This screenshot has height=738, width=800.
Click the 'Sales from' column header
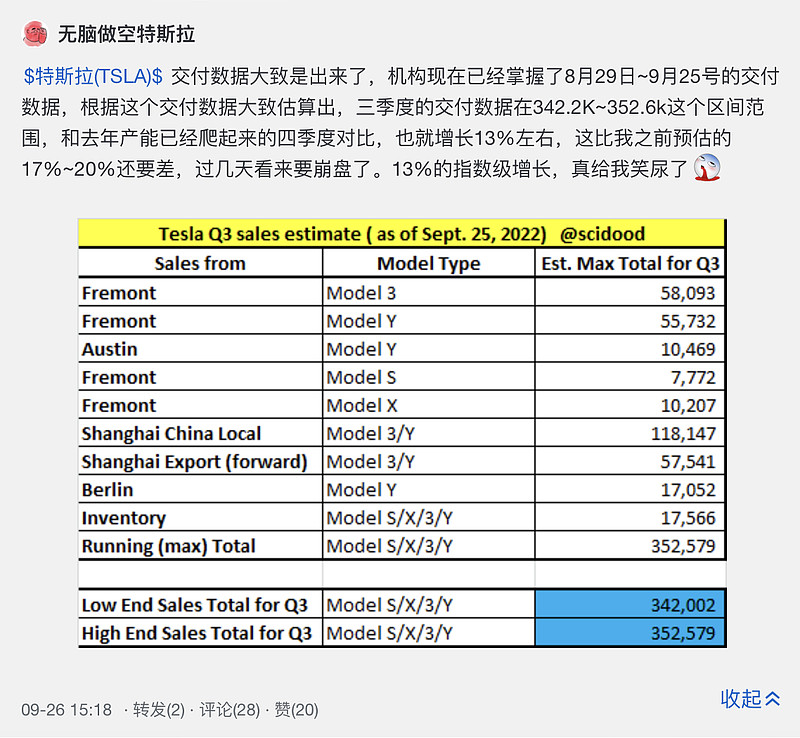pos(200,263)
